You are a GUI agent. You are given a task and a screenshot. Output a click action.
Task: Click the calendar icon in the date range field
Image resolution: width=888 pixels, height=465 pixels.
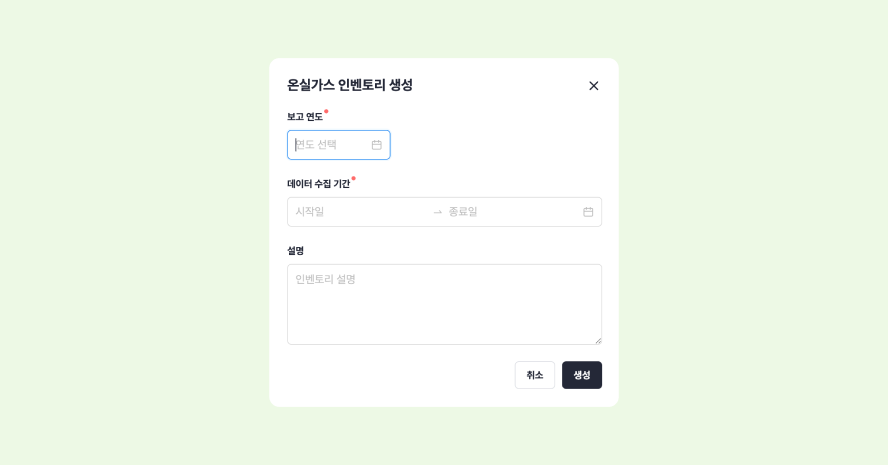coord(588,212)
